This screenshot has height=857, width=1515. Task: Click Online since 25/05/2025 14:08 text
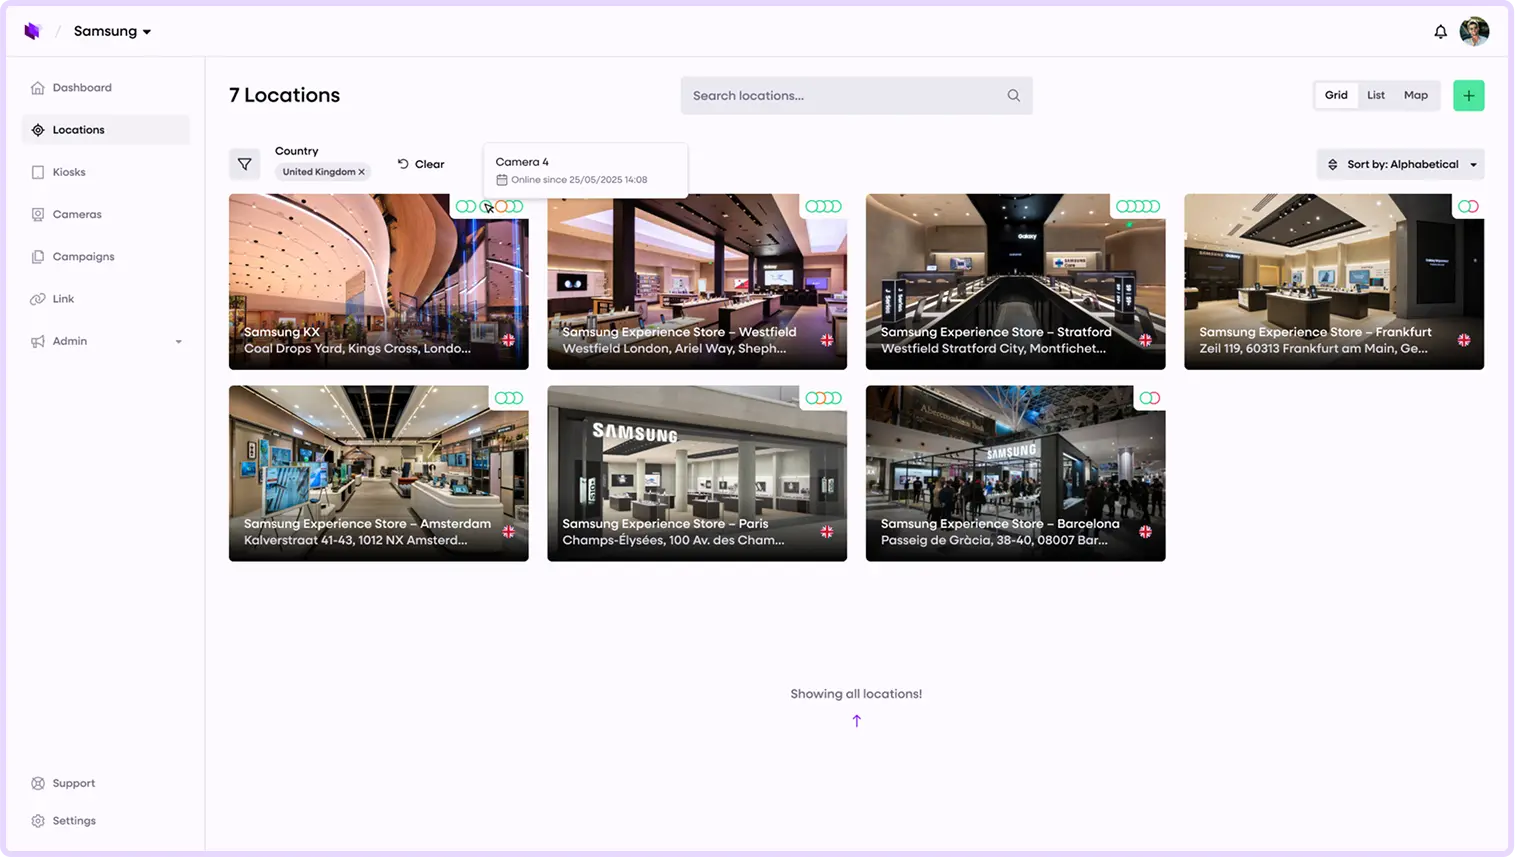point(579,180)
